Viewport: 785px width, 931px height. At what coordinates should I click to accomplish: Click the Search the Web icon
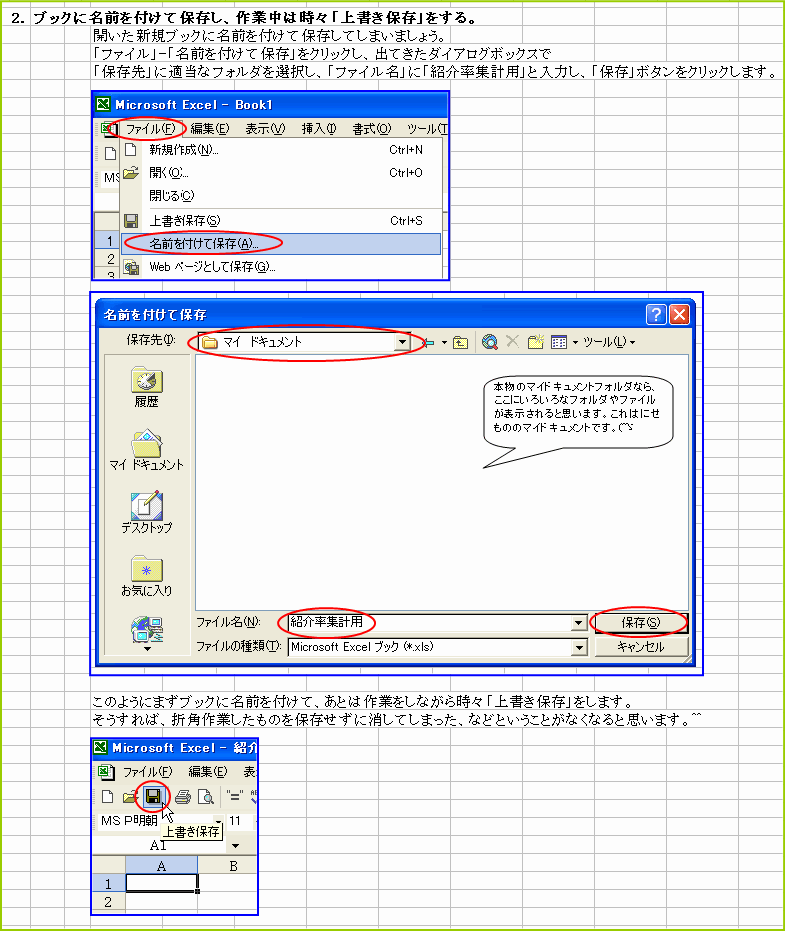[x=489, y=342]
